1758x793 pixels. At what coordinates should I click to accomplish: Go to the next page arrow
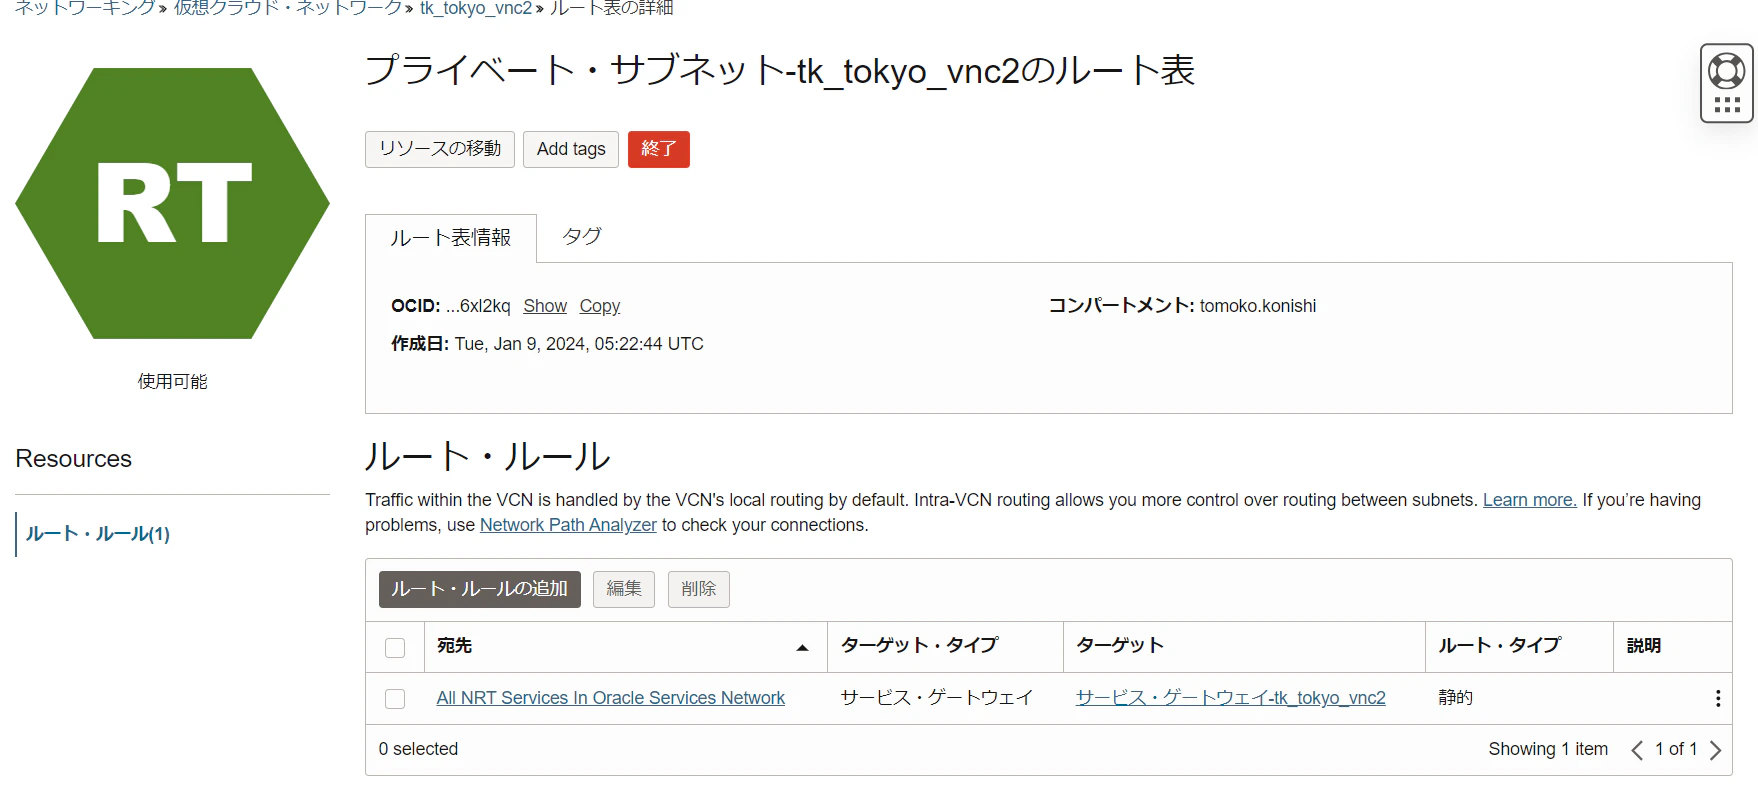tap(1715, 750)
